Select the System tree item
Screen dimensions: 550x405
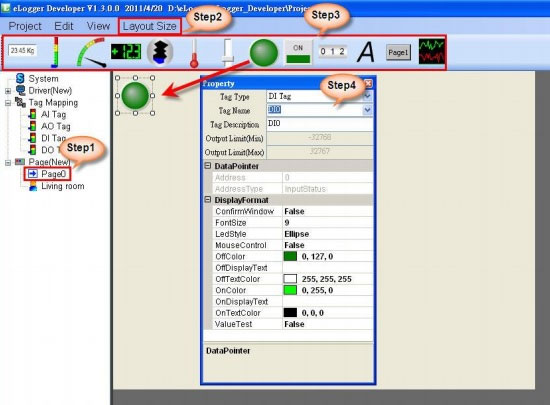pyautogui.click(x=43, y=79)
